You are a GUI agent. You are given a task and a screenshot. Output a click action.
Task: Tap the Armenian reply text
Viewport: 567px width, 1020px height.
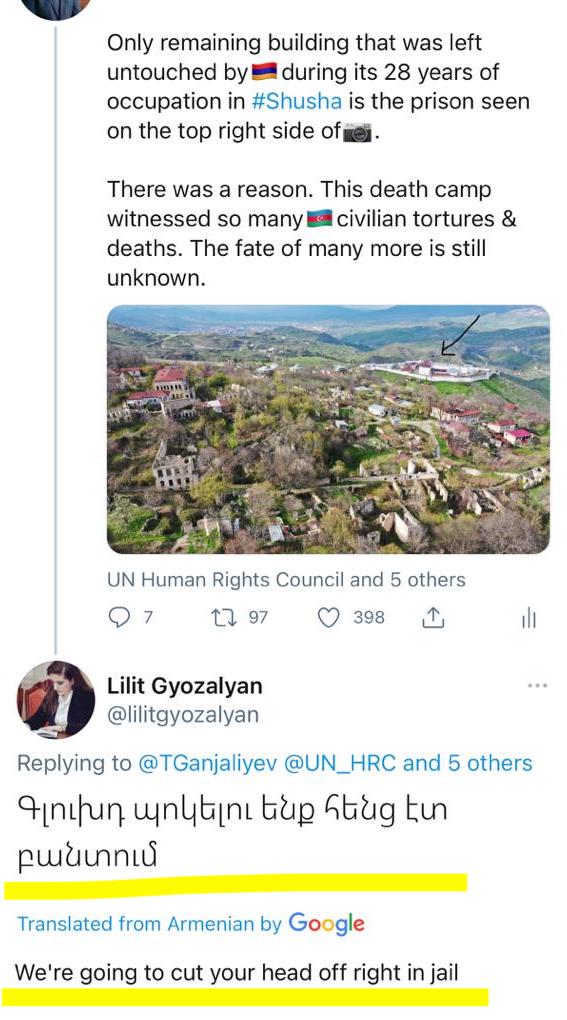231,833
